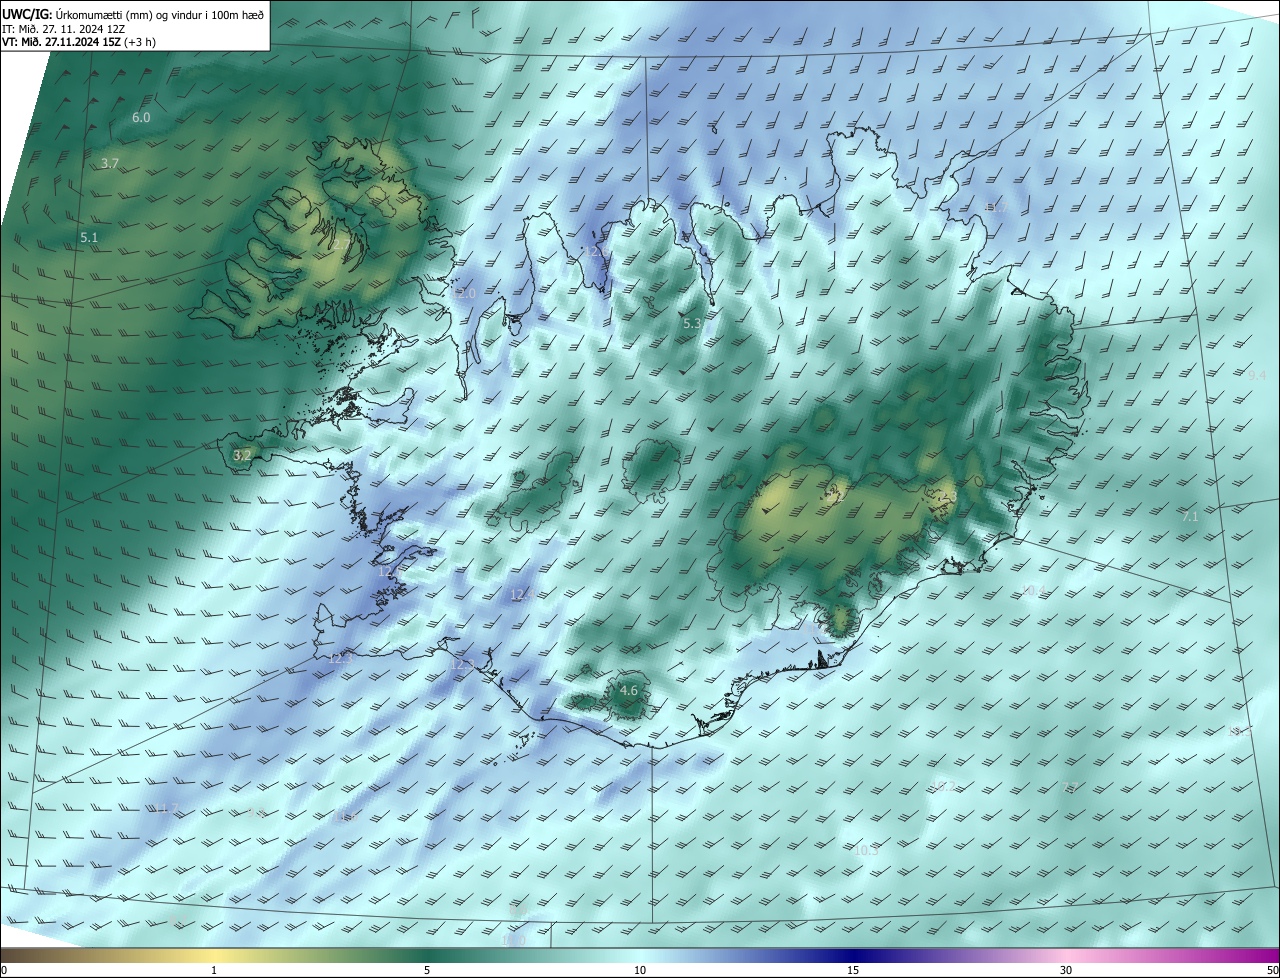
Task: Click the map value '5.3'
Action: (692, 324)
